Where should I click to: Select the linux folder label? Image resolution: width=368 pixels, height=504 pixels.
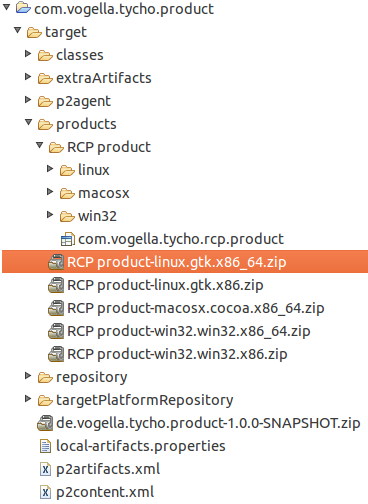click(x=94, y=170)
